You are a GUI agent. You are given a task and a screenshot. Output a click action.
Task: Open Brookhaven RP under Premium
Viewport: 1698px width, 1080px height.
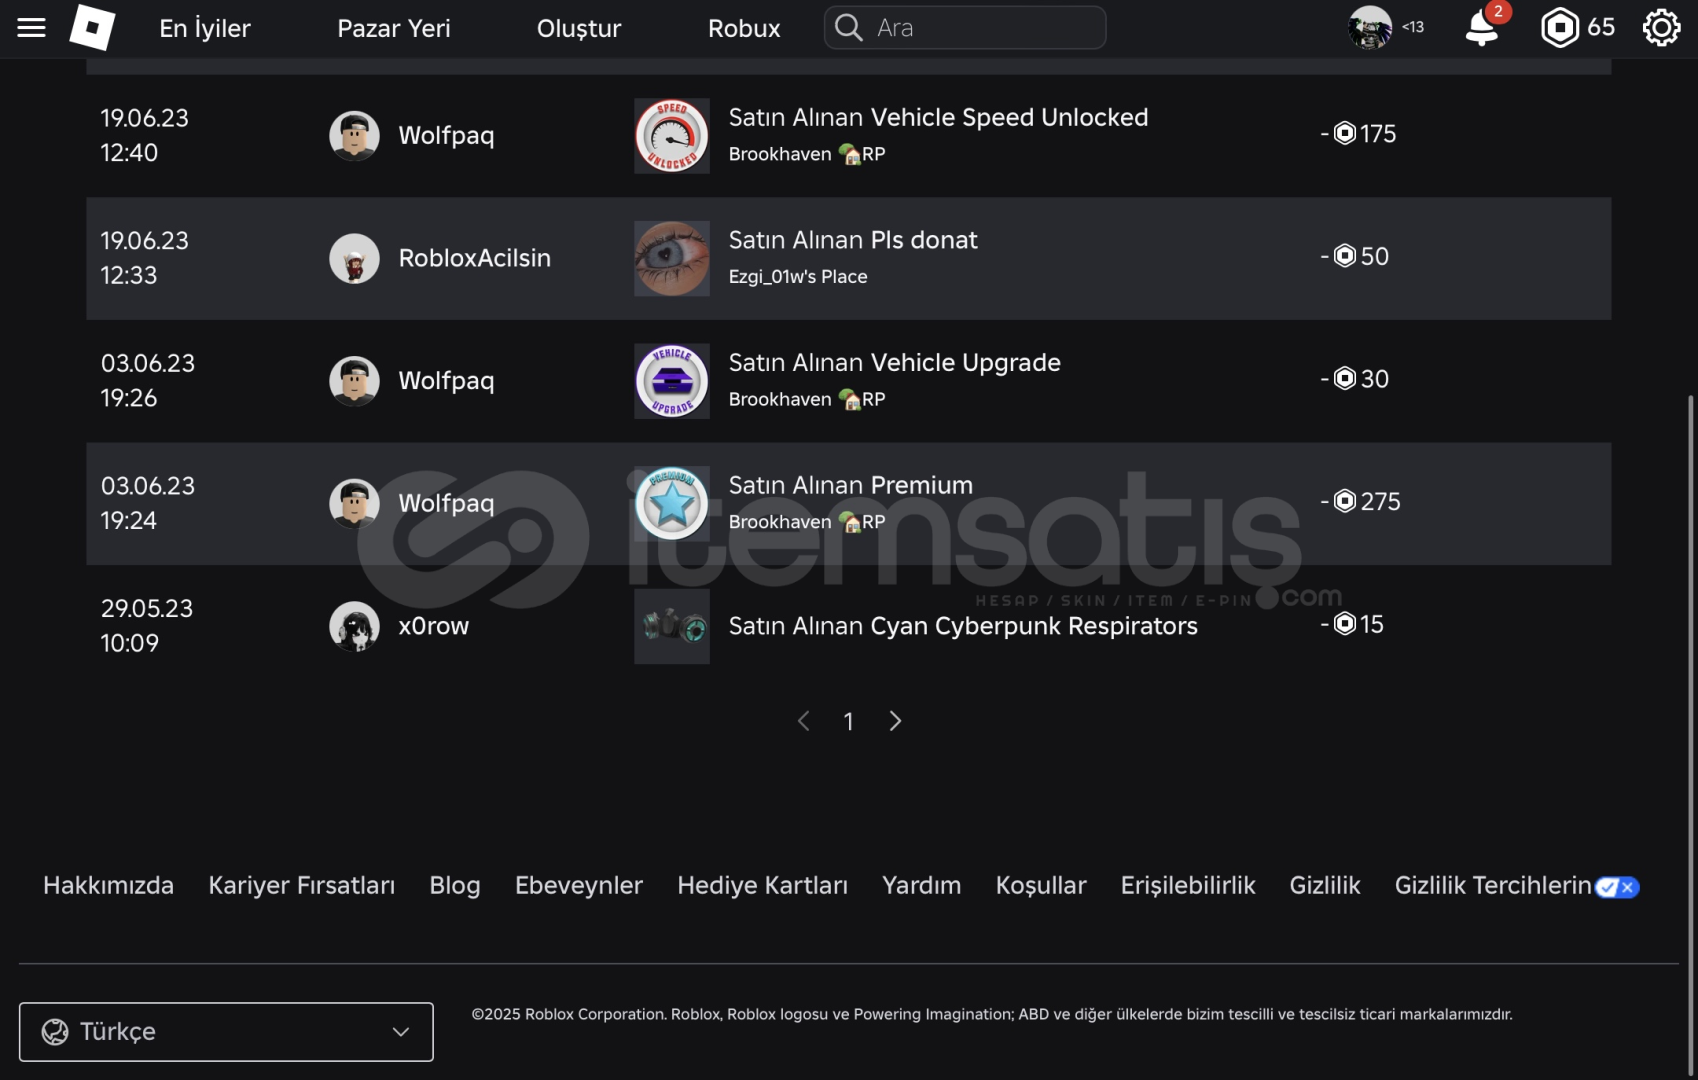(807, 522)
